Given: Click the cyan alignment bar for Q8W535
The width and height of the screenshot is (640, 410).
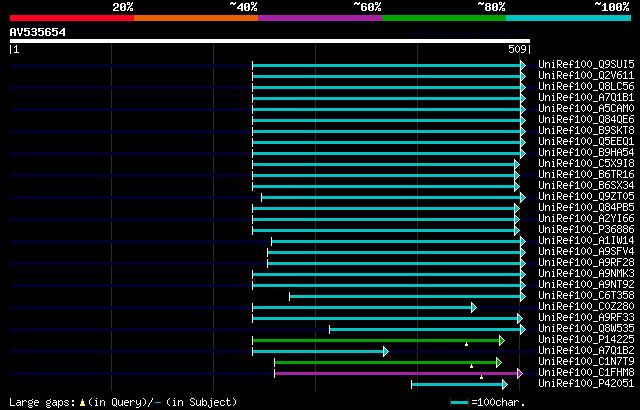Looking at the screenshot, I should (425, 329).
